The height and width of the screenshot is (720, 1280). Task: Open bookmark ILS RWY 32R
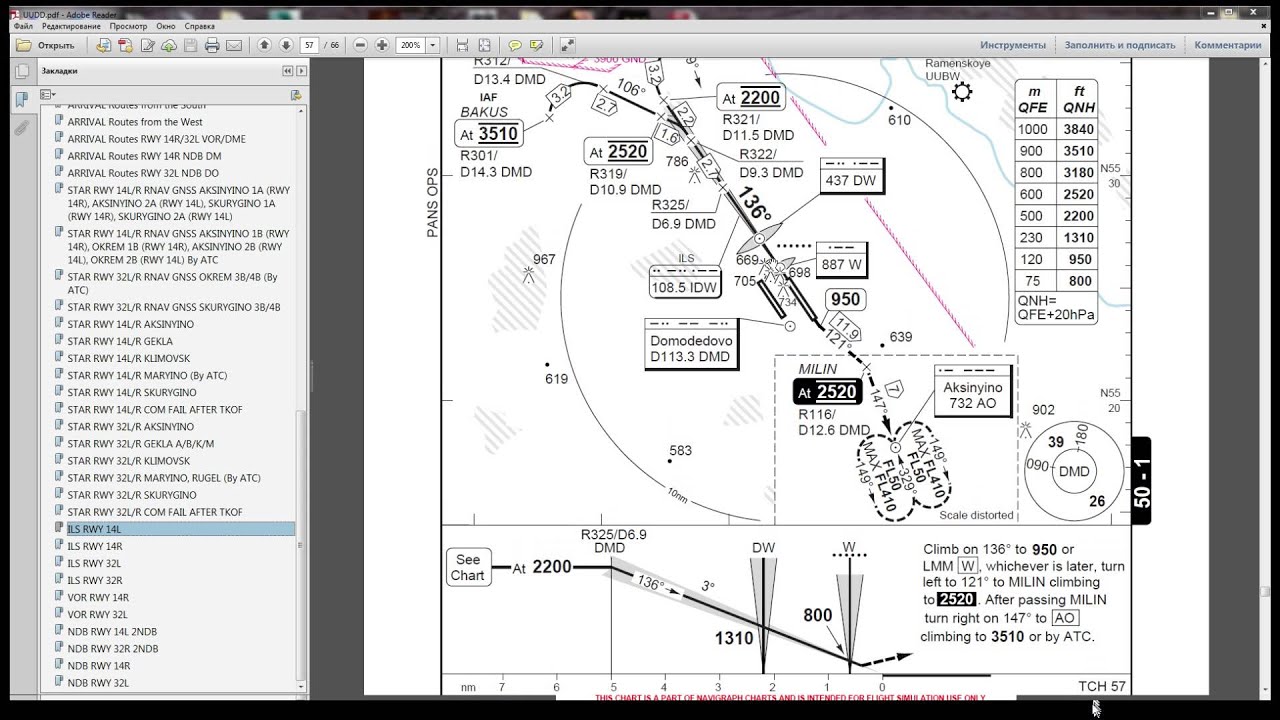(95, 580)
